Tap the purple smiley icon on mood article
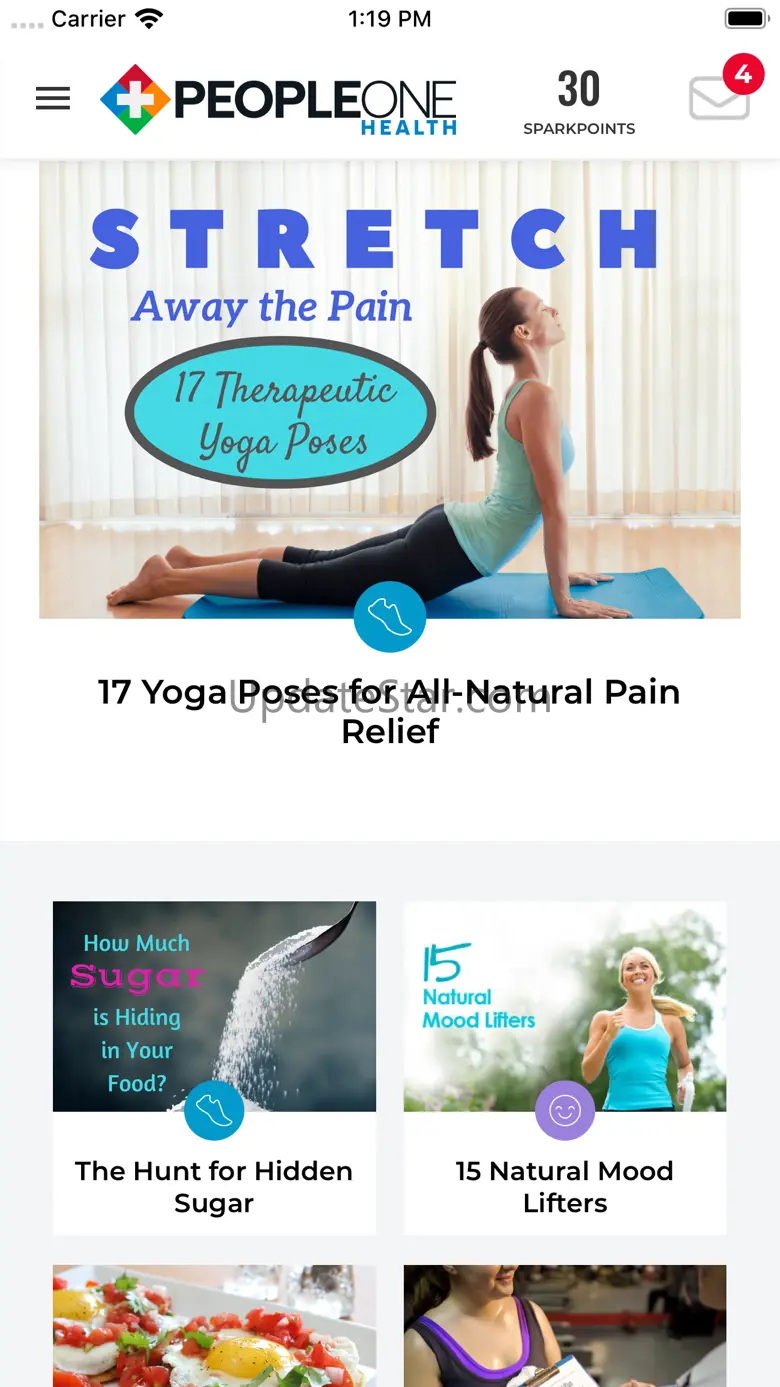 pyautogui.click(x=565, y=1110)
